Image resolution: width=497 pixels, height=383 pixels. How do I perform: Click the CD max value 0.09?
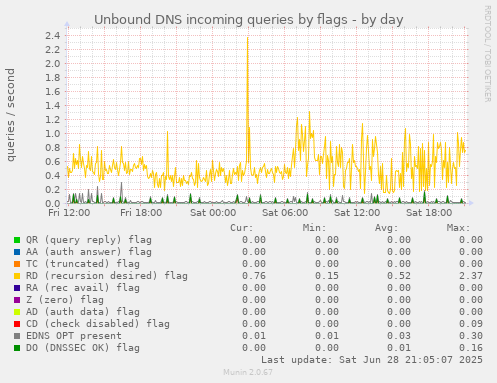click(470, 324)
